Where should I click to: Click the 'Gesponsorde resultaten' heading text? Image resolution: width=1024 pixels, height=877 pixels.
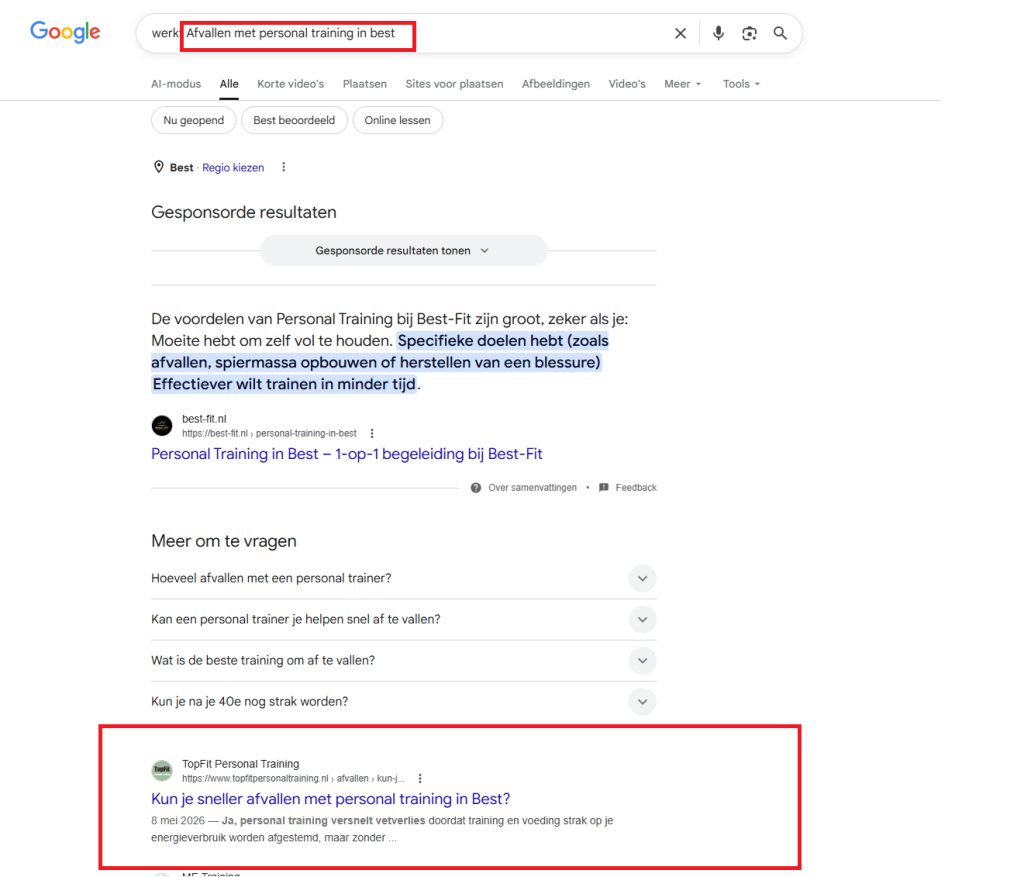click(244, 212)
